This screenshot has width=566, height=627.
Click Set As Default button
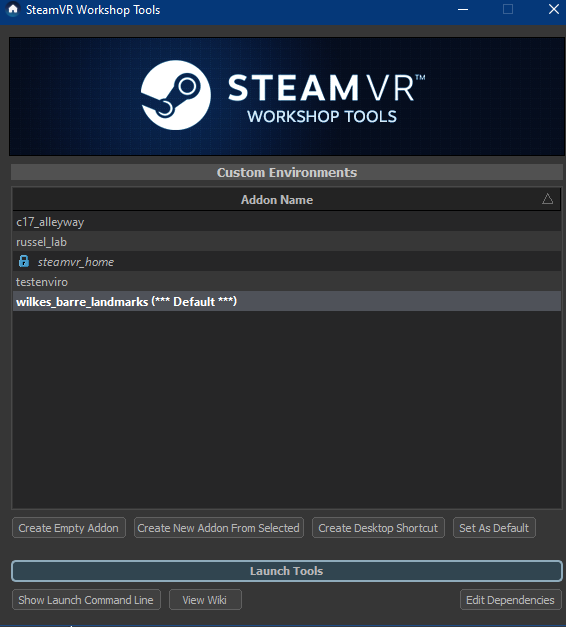[x=494, y=528]
